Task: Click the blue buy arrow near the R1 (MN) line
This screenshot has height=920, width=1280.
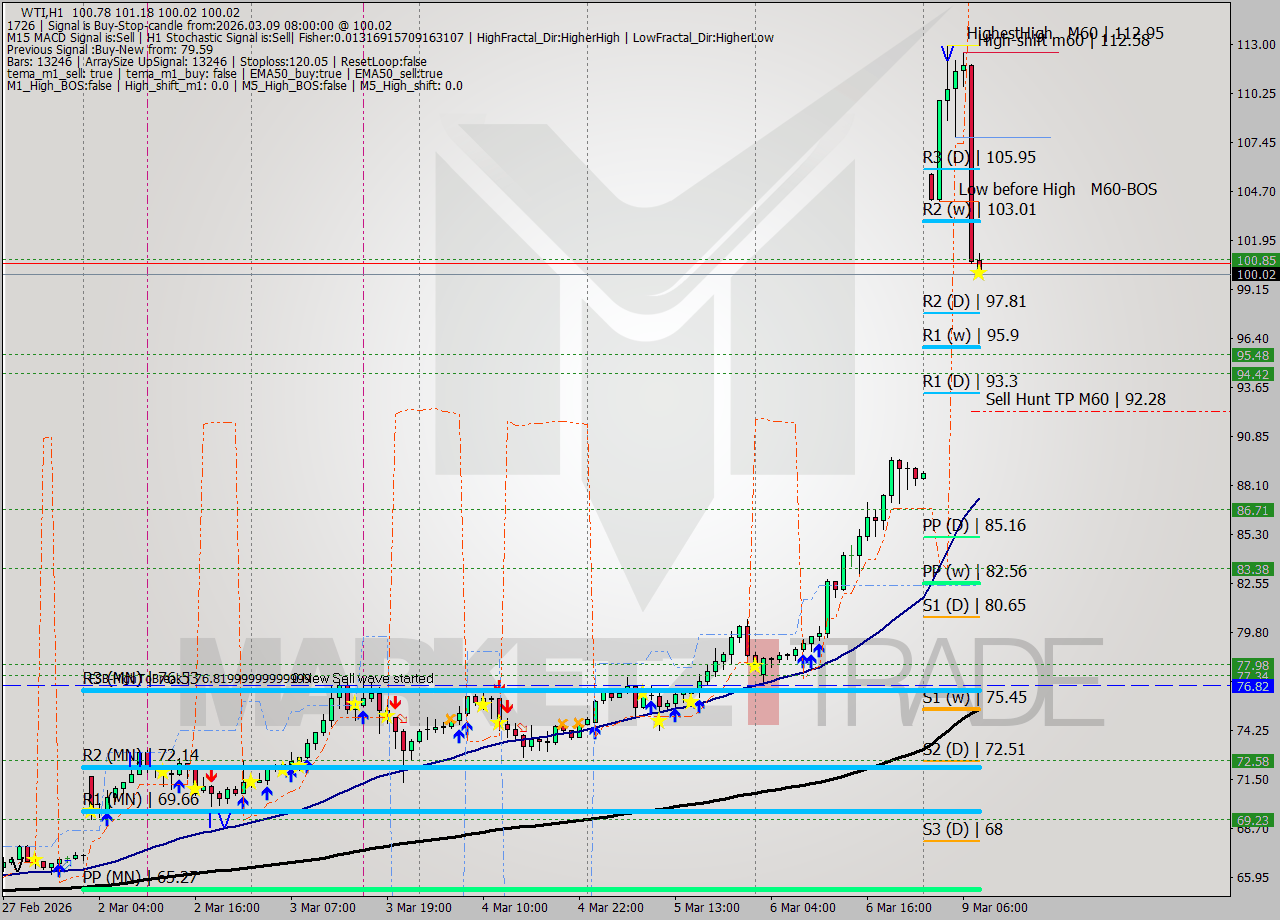Action: point(107,817)
